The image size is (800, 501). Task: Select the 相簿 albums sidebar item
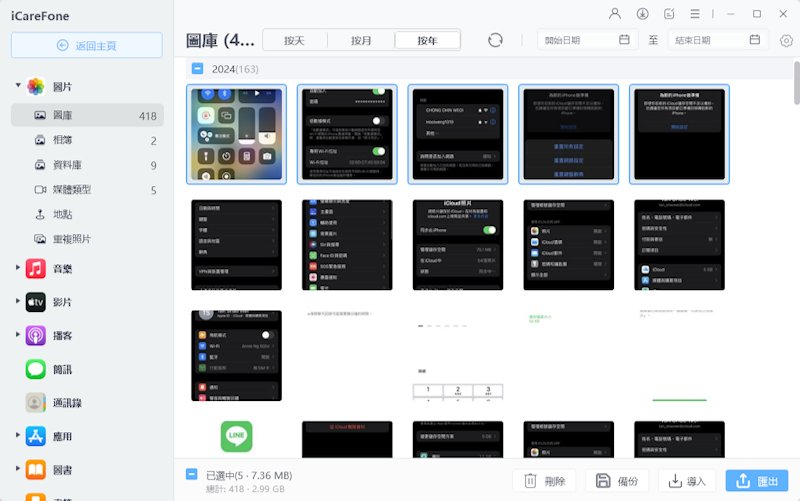pos(87,140)
